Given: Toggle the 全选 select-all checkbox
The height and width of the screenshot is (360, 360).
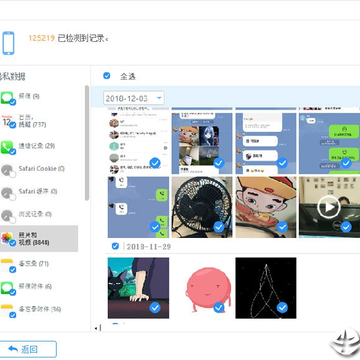Looking at the screenshot, I should tap(107, 76).
